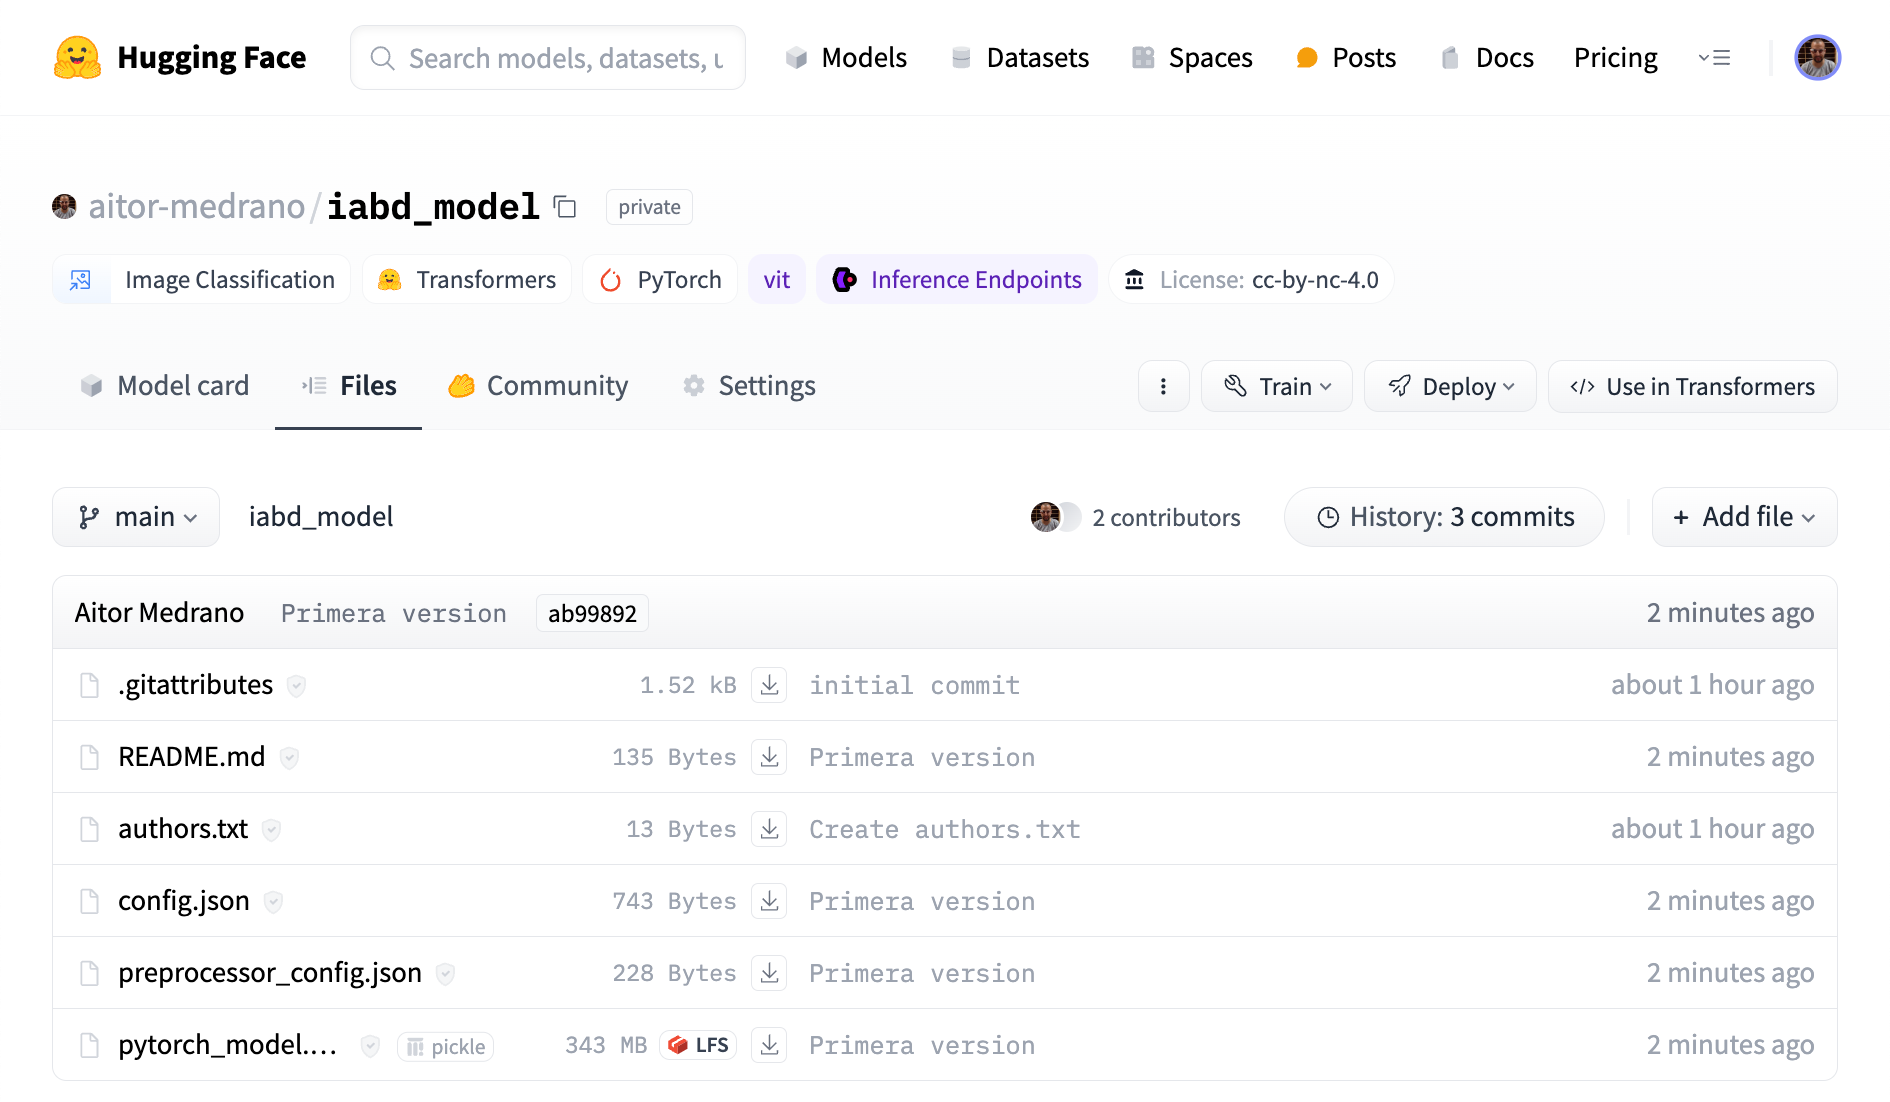Click the 'initial commit' message
Viewport: 1890px width, 1102px height.
[x=914, y=686]
